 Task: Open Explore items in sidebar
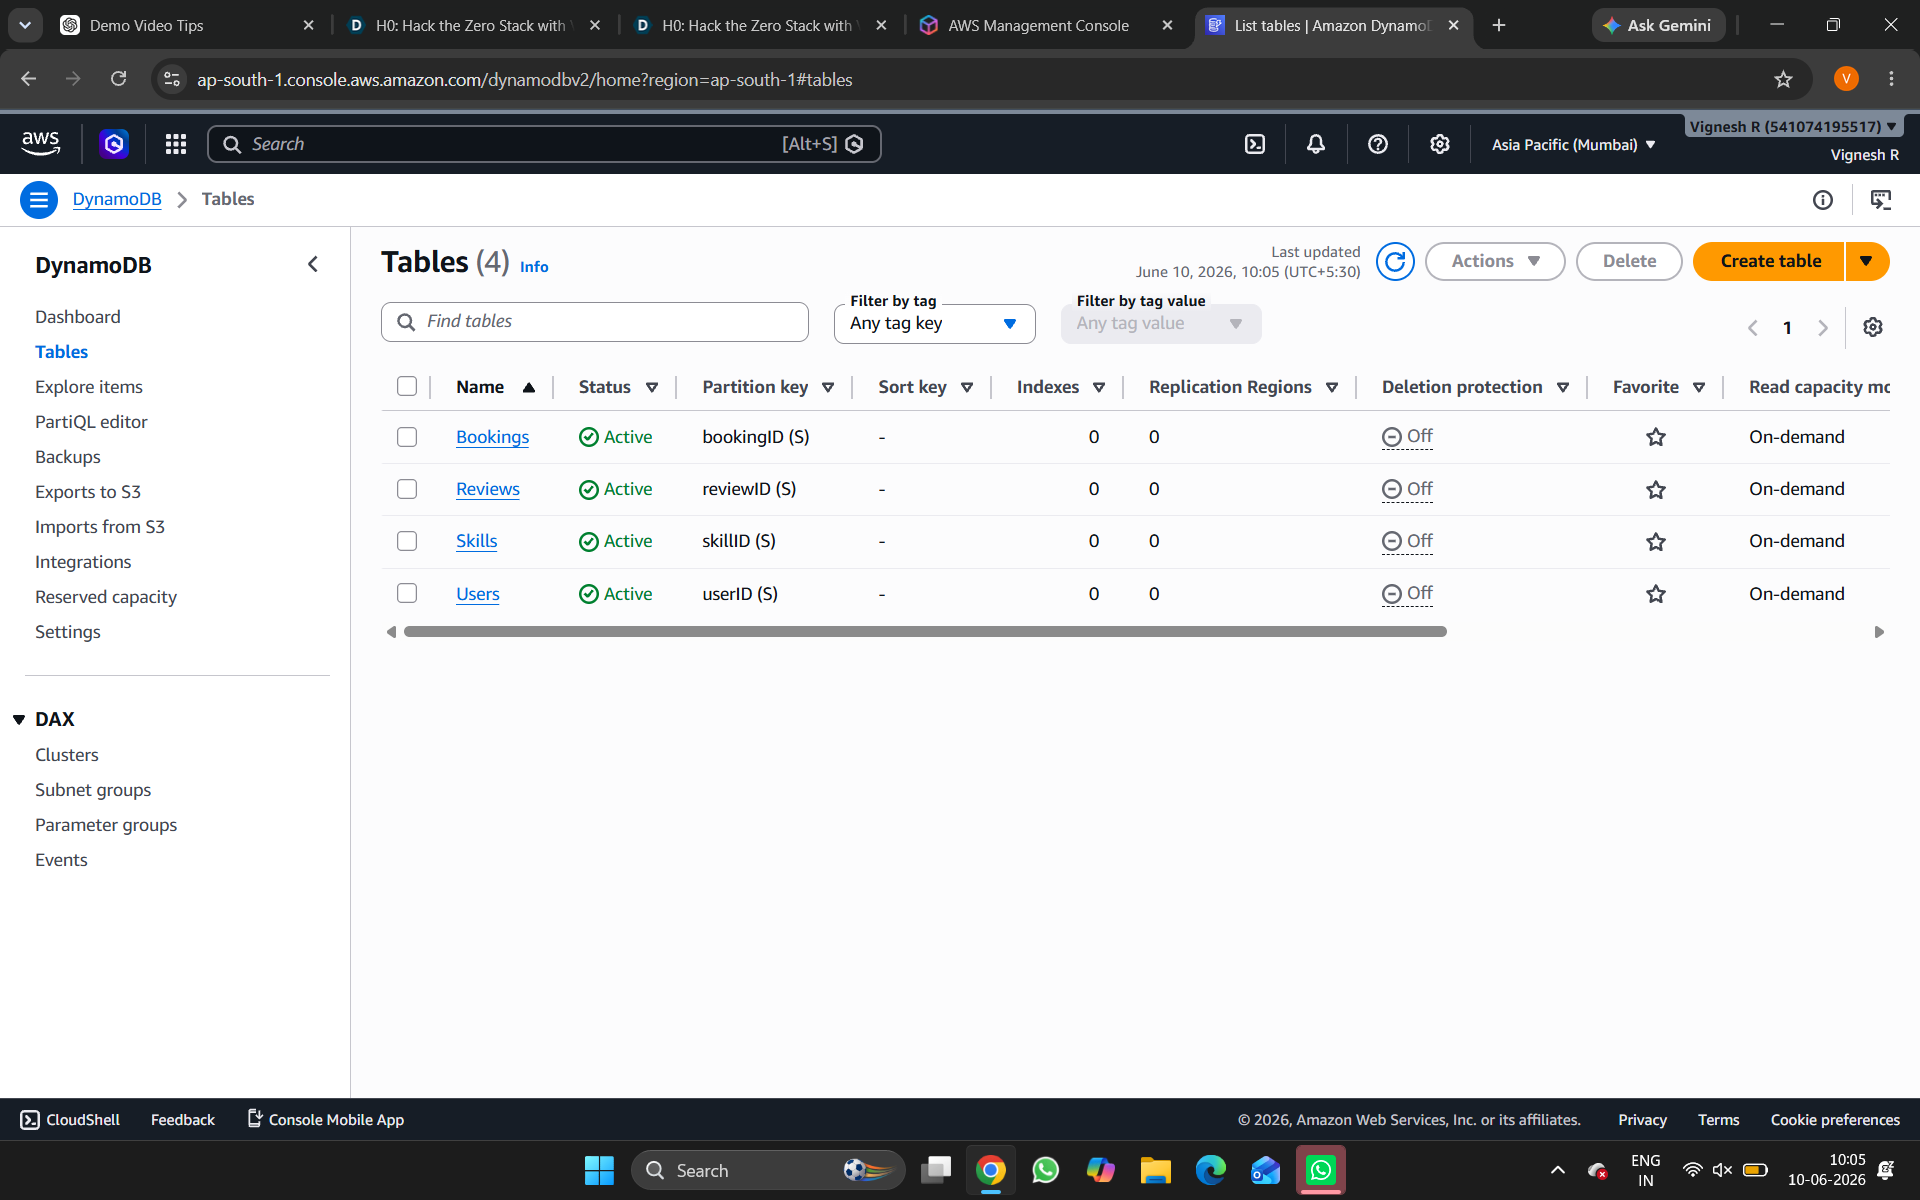click(89, 387)
